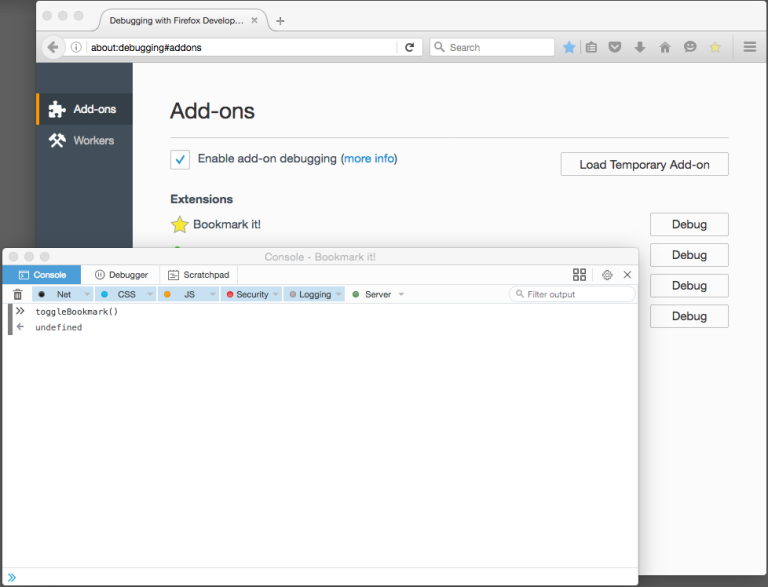Uncheck Enable add-on debugging checkbox

coord(180,159)
